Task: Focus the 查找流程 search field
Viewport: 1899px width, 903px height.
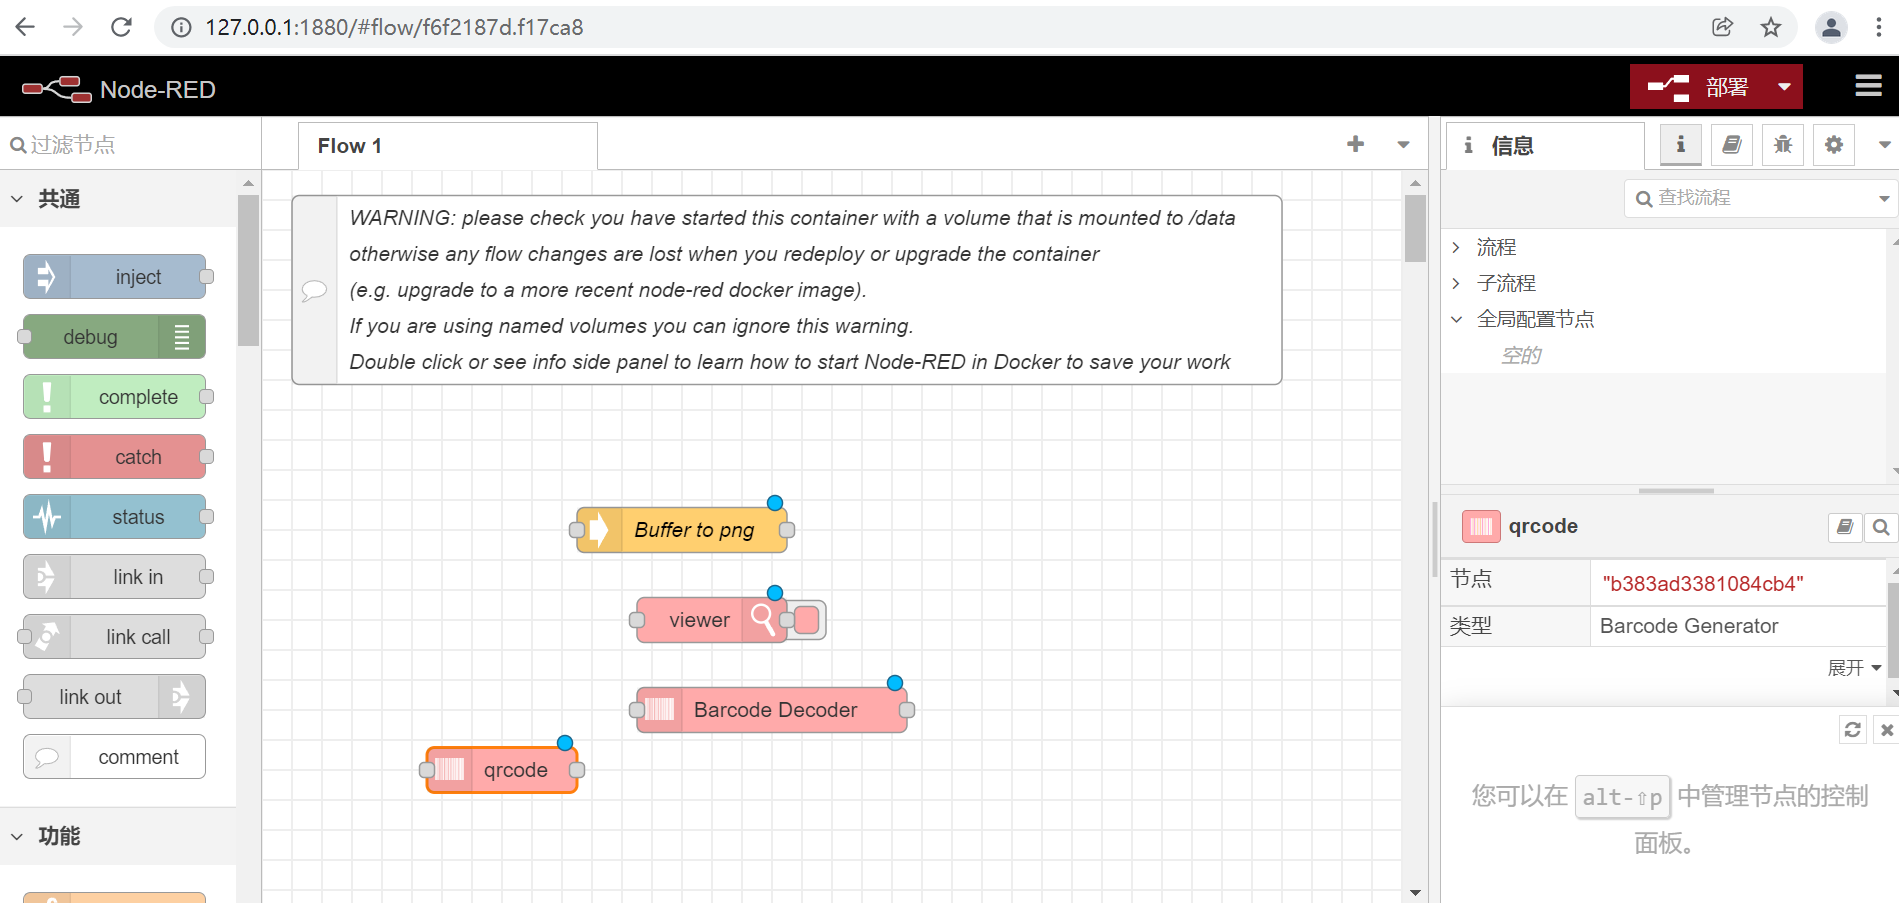Action: (x=1750, y=198)
